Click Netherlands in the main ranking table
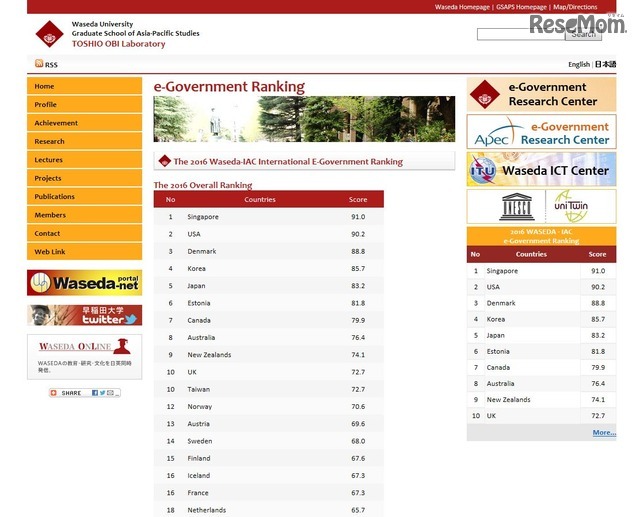This screenshot has width=640, height=517. (x=207, y=510)
